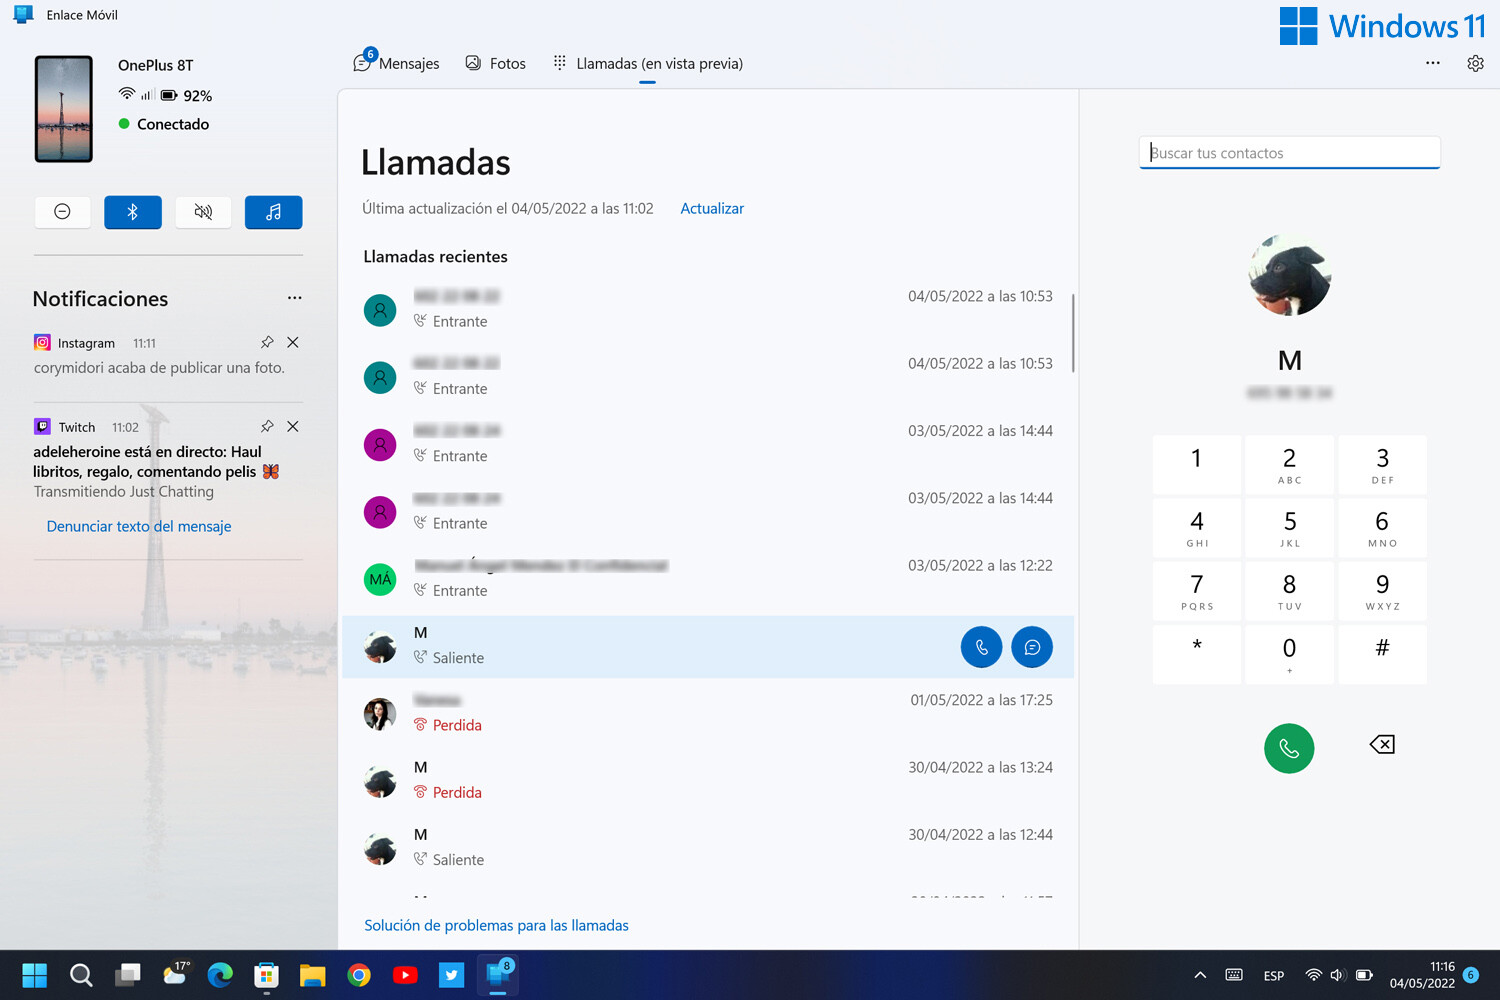Toggle the Bluetooth connection
This screenshot has height=1000, width=1500.
coord(133,212)
